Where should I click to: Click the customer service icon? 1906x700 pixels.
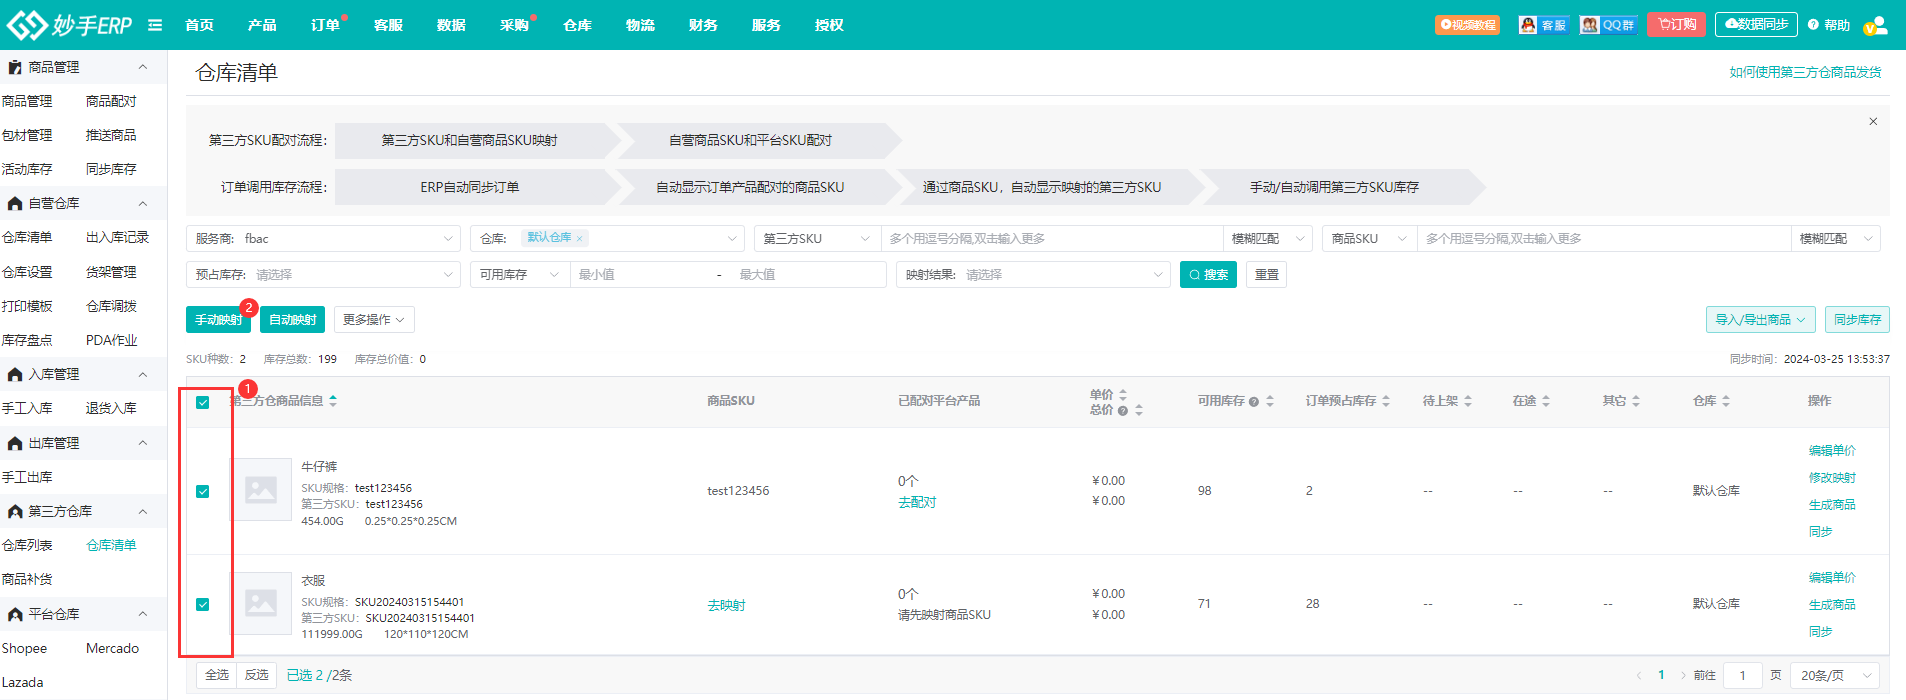tap(1543, 25)
